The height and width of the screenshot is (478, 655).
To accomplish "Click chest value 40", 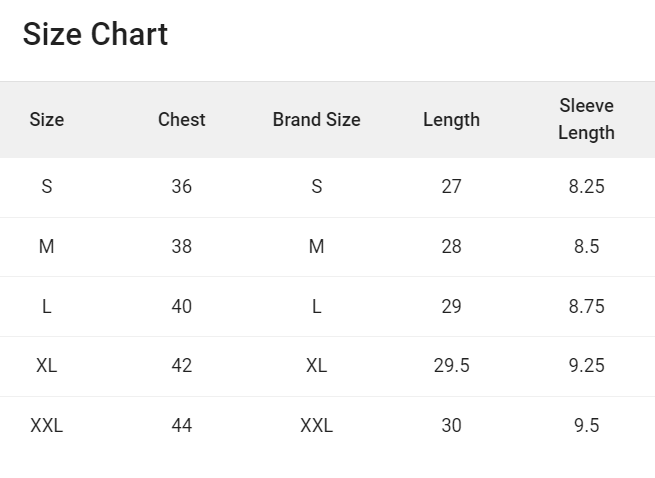I will click(x=182, y=307).
